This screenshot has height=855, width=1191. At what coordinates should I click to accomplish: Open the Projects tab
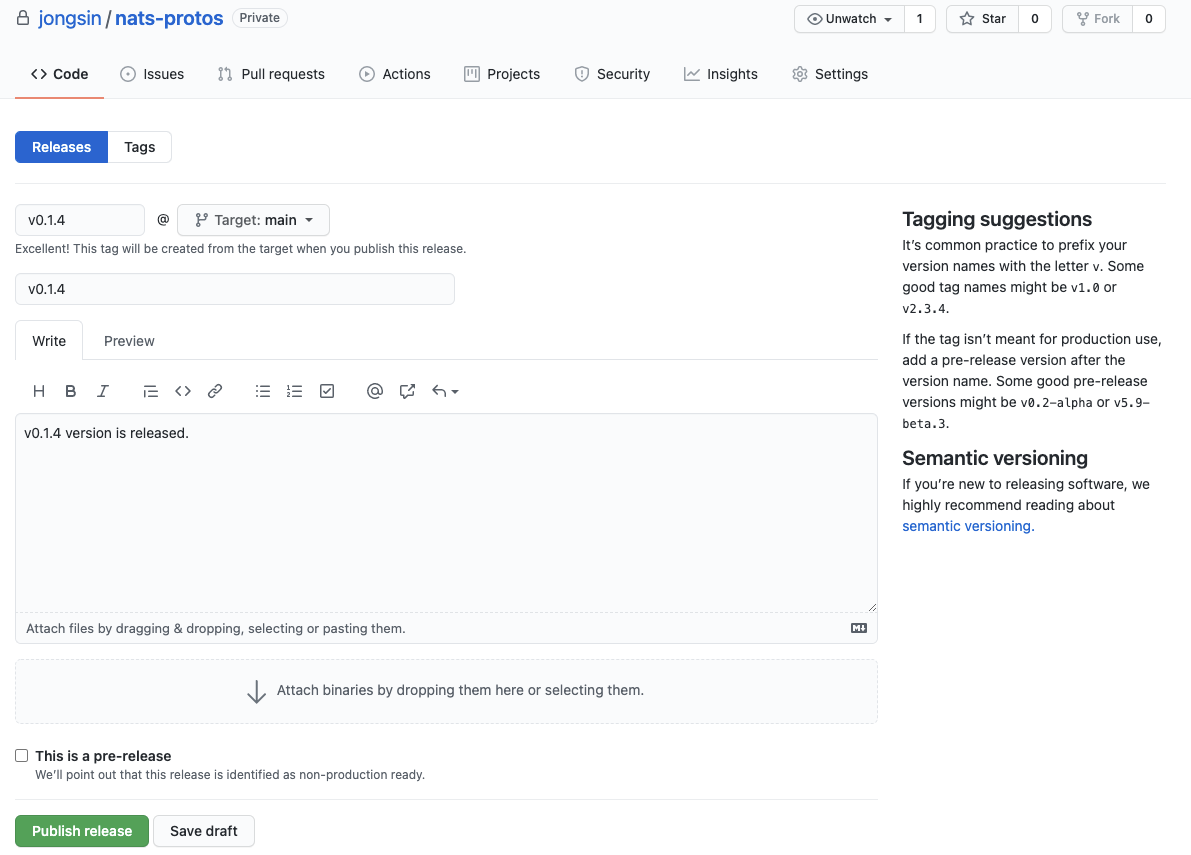click(502, 74)
